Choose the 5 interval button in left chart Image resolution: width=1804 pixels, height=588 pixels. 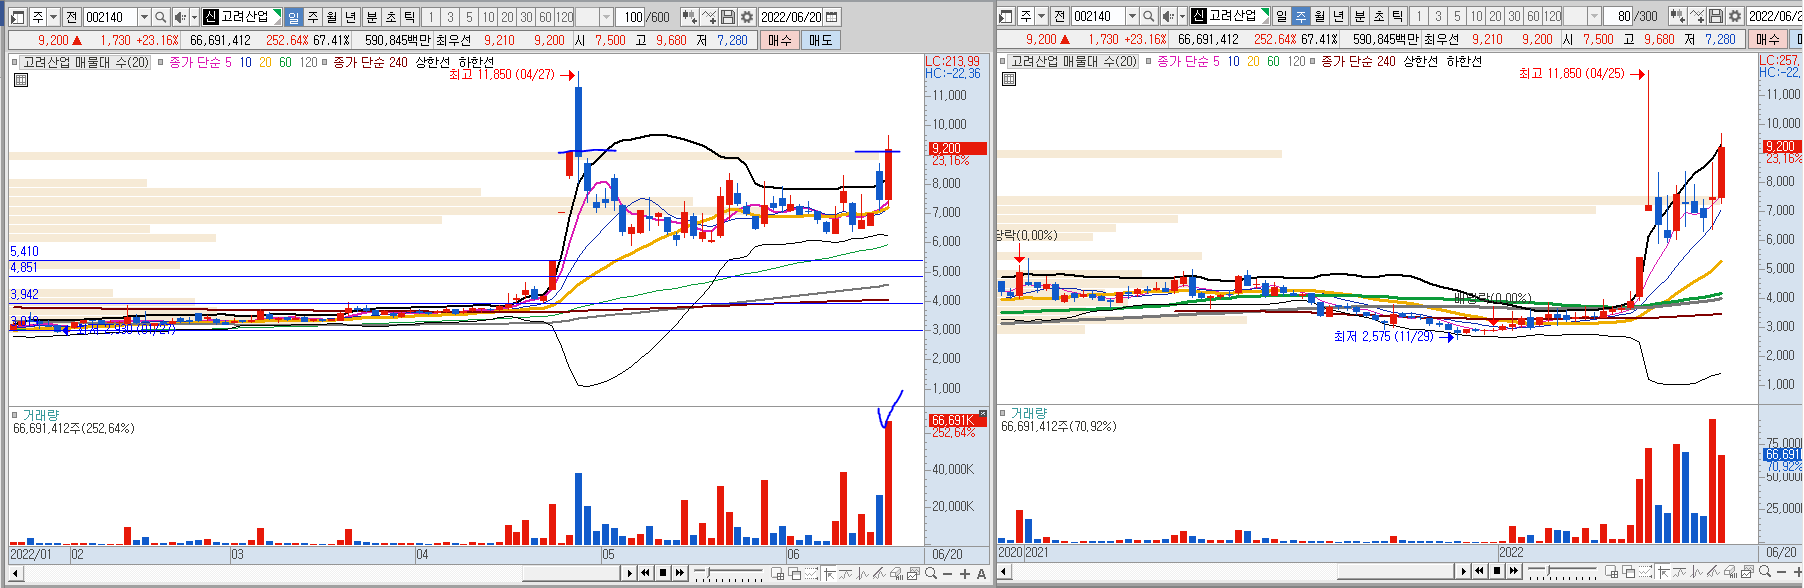tap(469, 17)
